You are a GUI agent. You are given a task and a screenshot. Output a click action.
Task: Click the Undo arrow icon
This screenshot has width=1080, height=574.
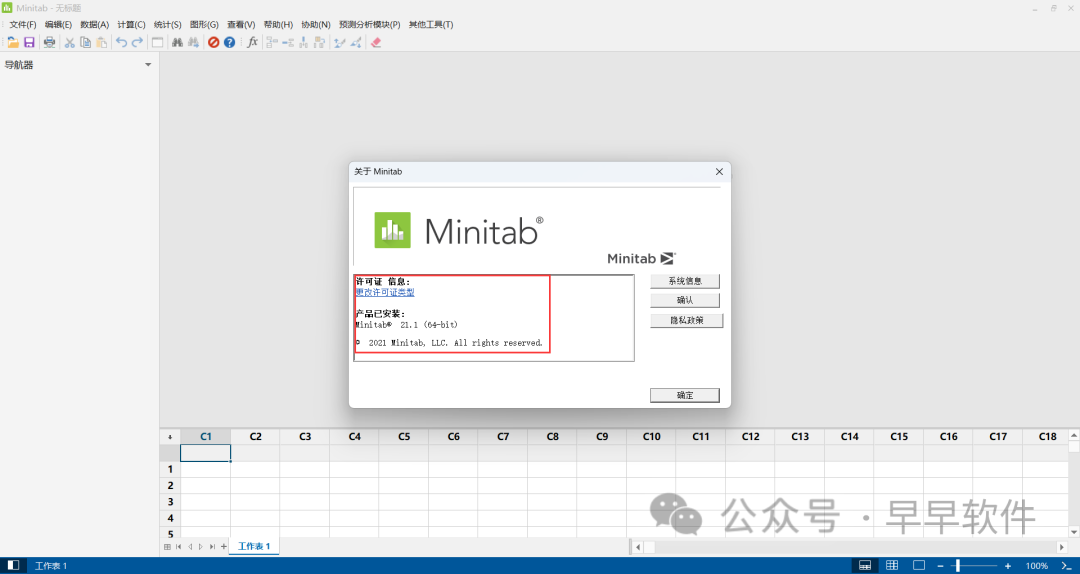pyautogui.click(x=121, y=42)
